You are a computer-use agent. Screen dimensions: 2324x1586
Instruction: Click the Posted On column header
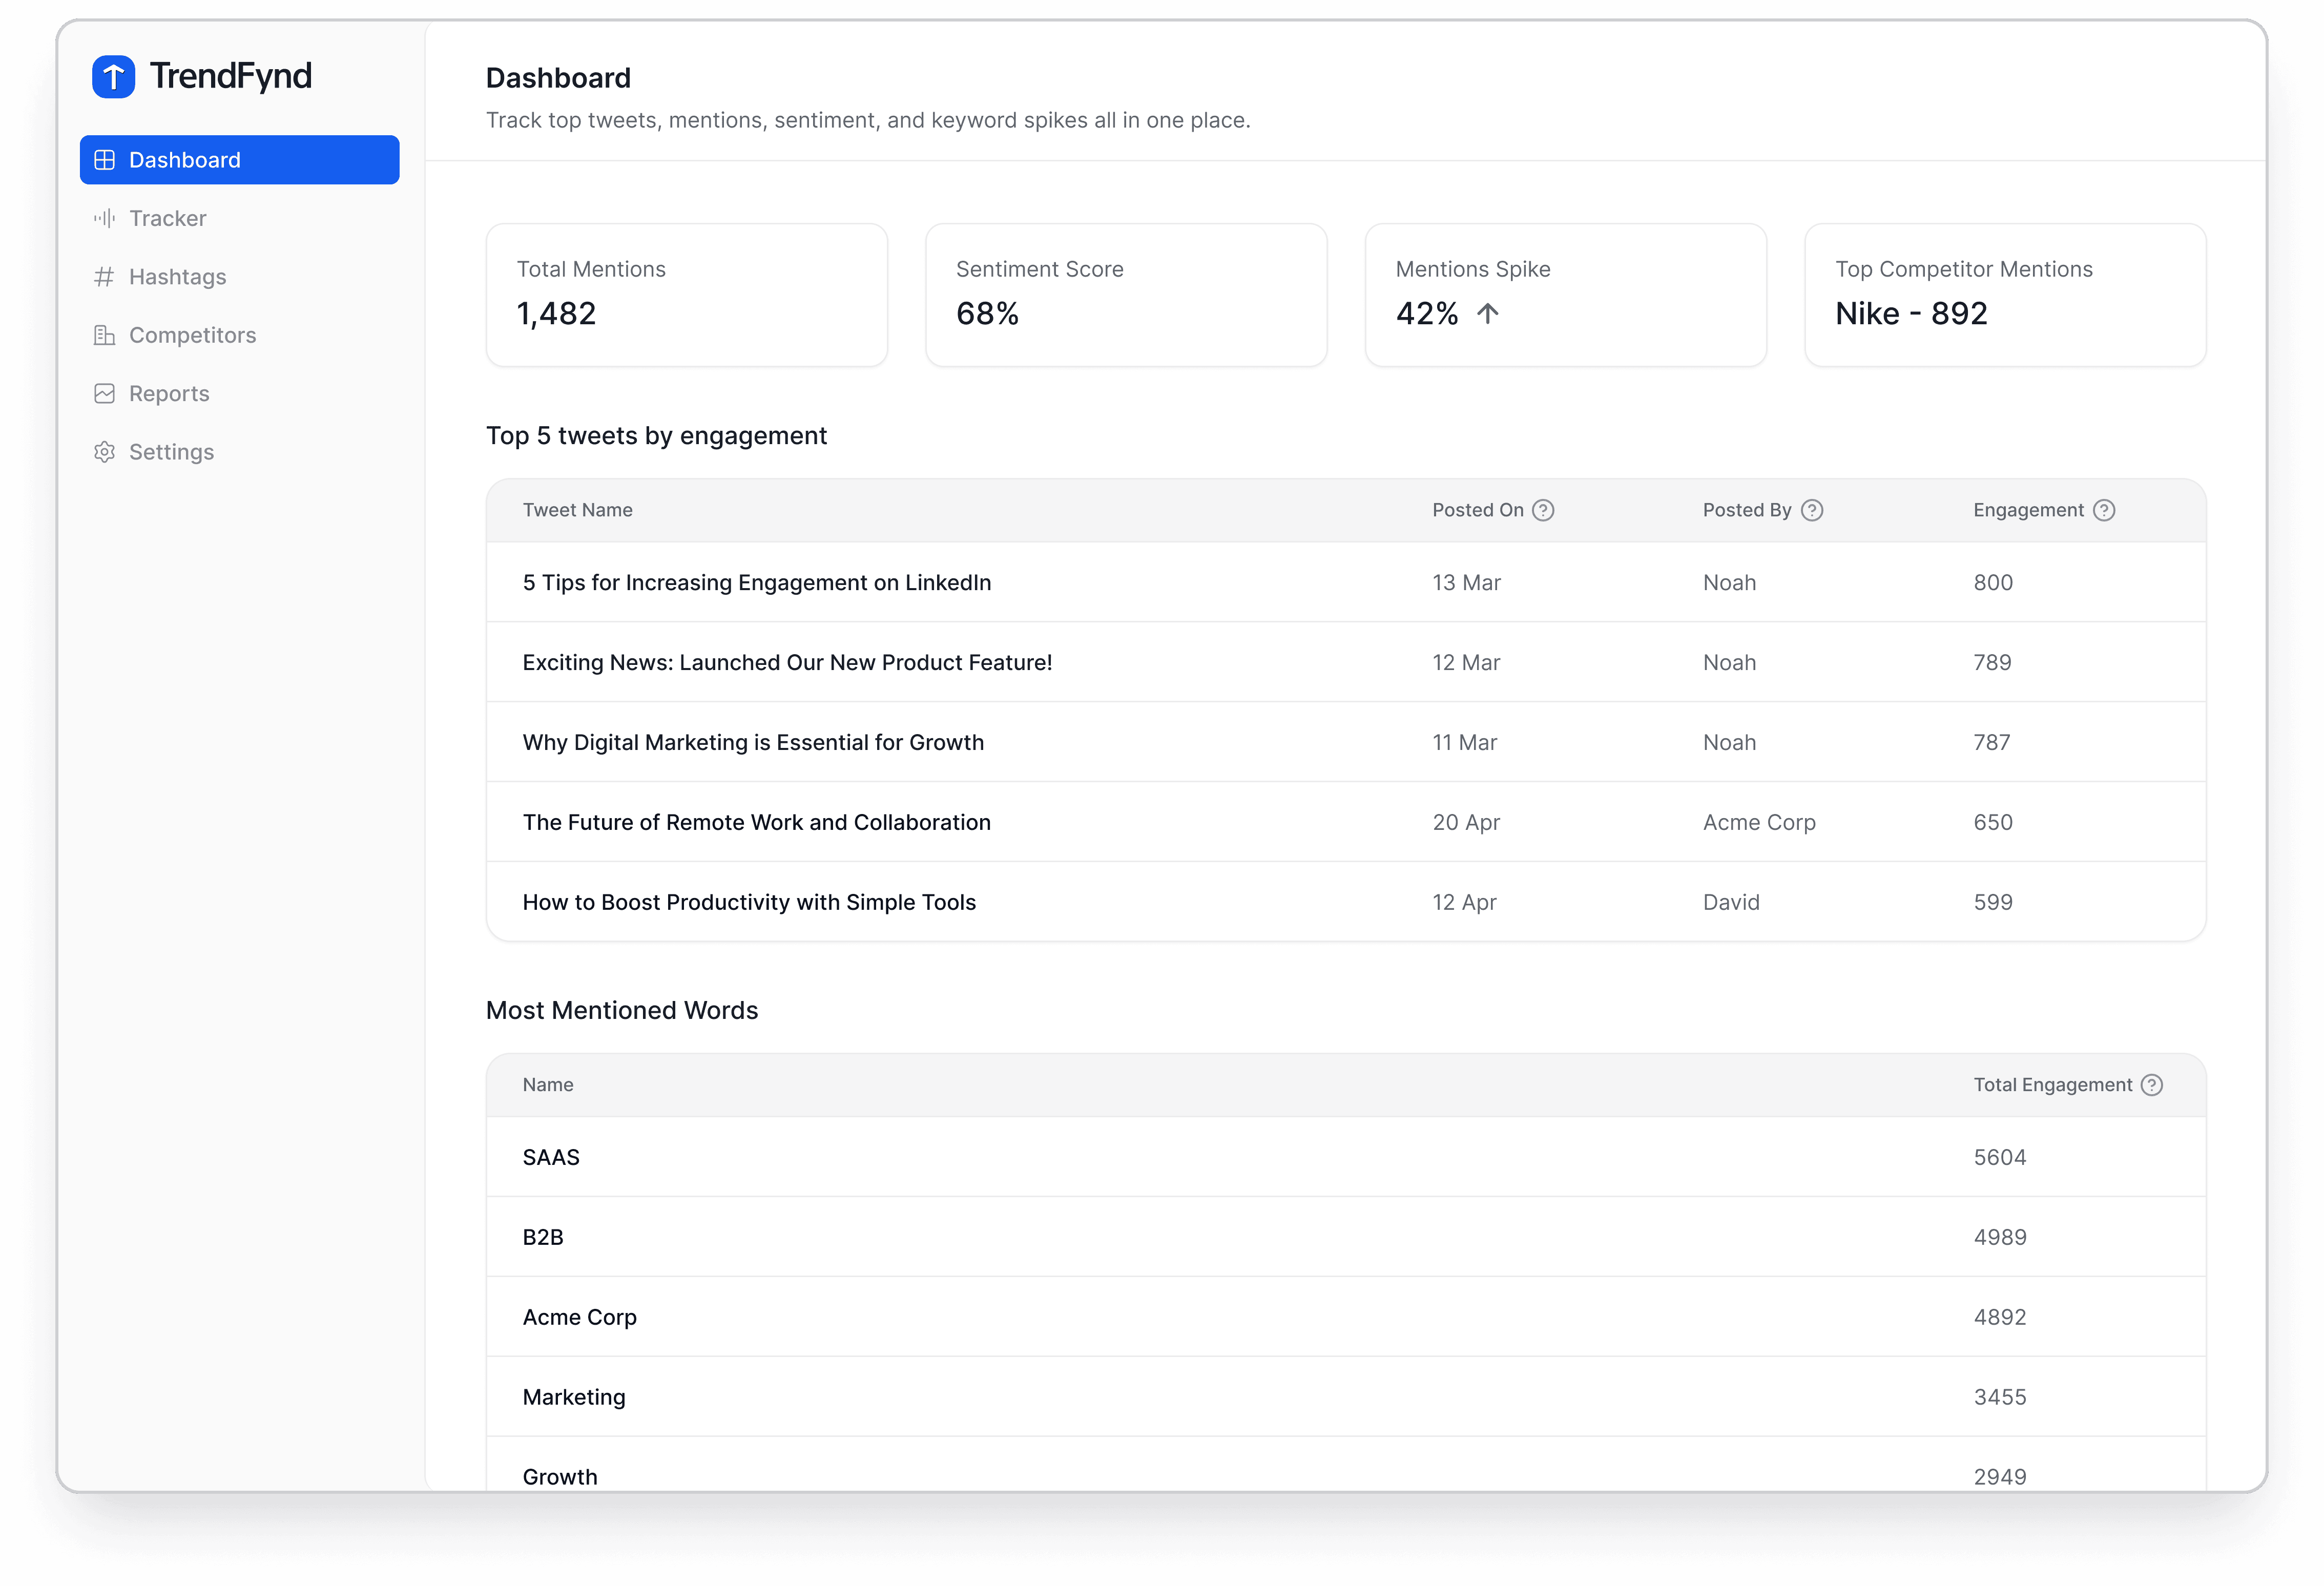coord(1478,510)
